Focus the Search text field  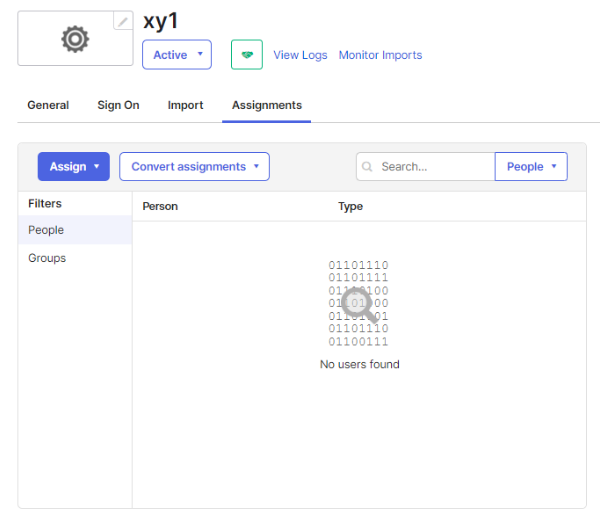pyautogui.click(x=434, y=167)
